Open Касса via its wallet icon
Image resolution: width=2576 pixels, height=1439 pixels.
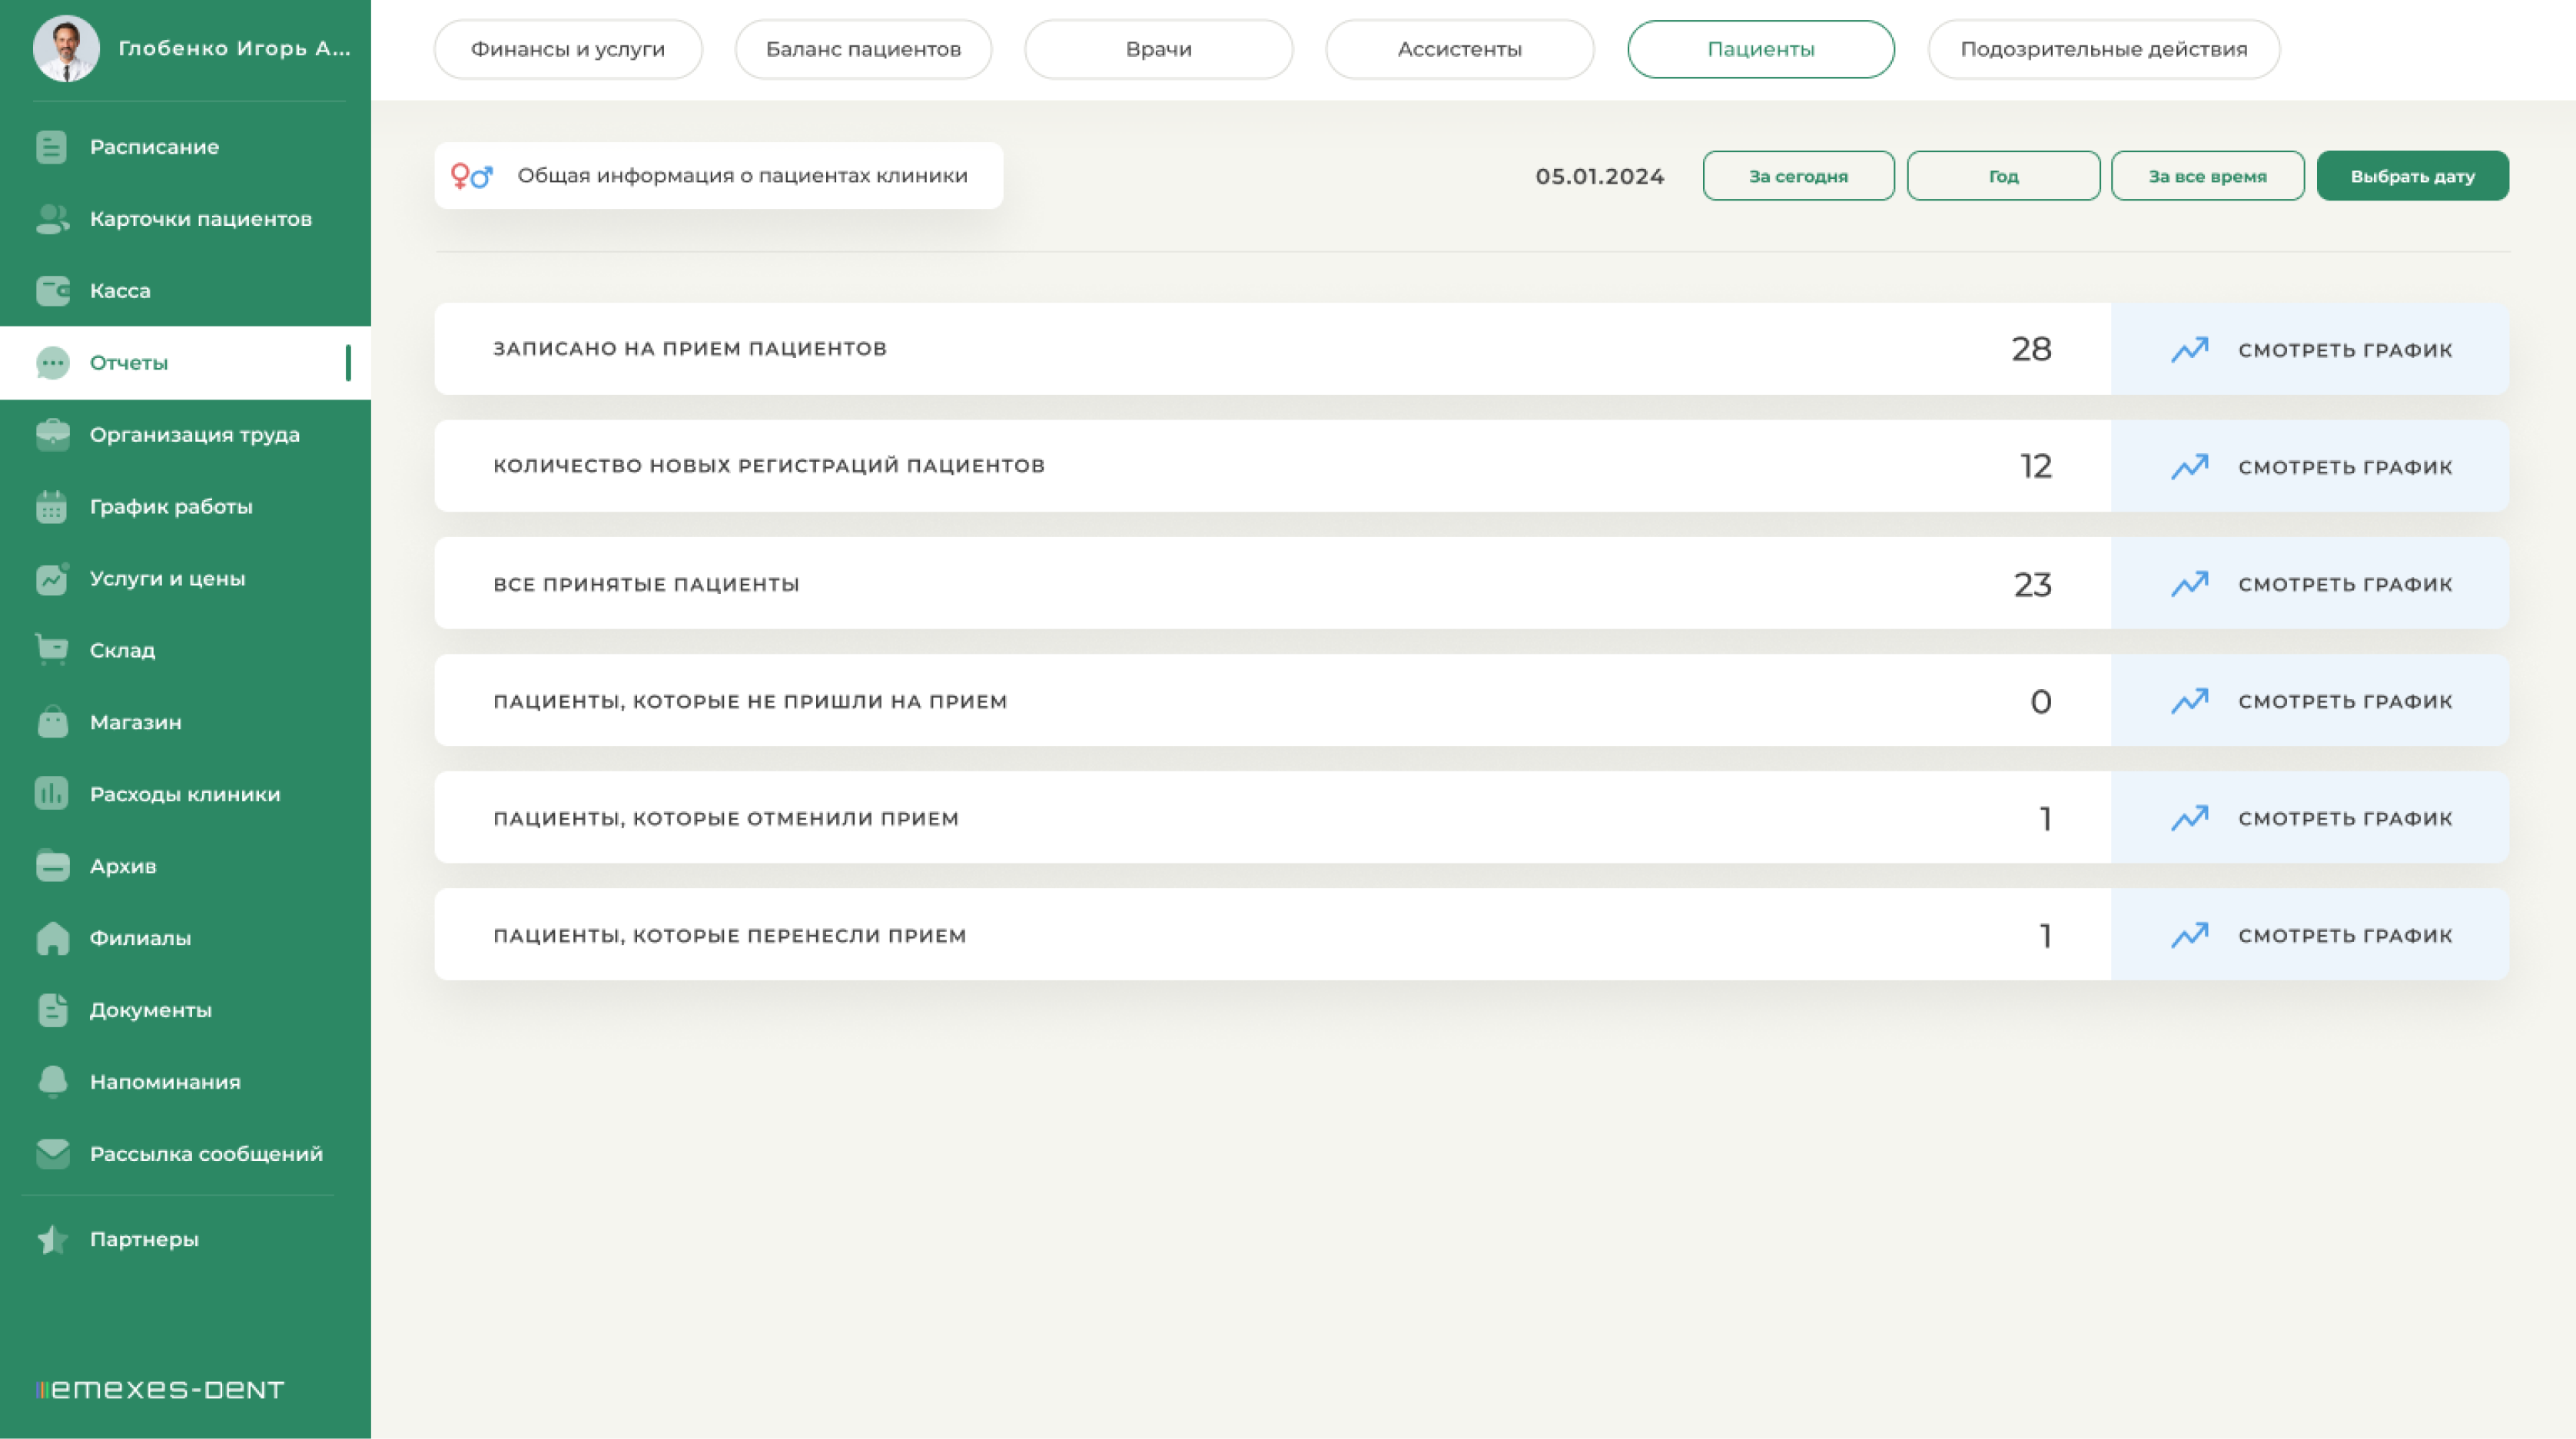click(52, 291)
